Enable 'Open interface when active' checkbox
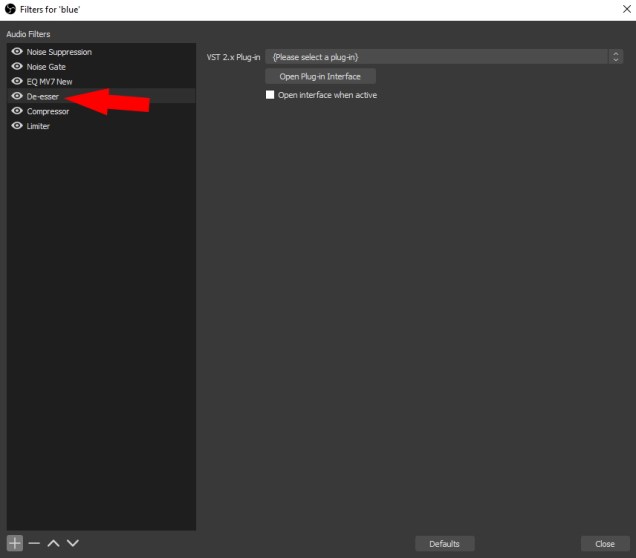Screen dimensions: 636x558 270,95
